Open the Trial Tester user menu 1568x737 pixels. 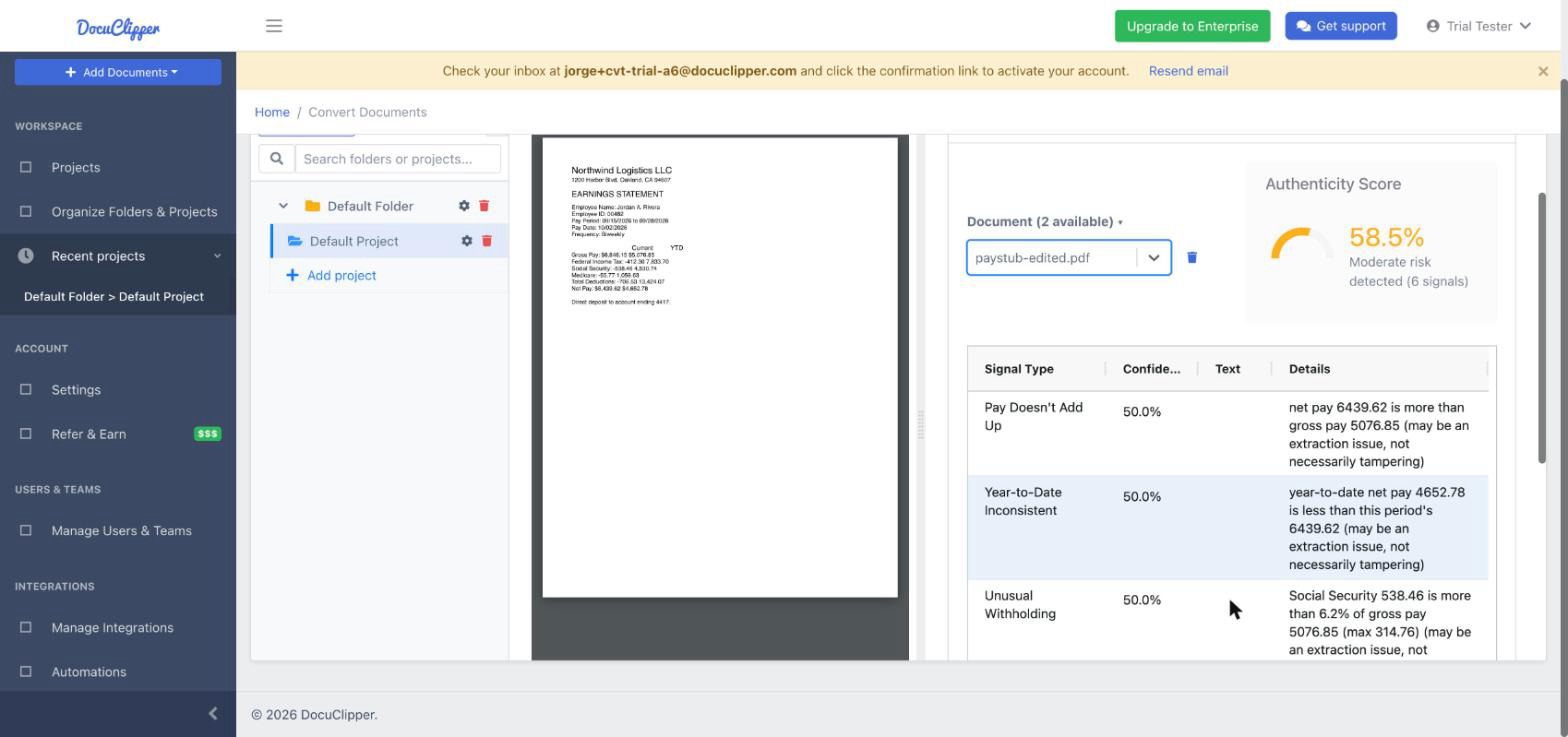click(x=1478, y=26)
